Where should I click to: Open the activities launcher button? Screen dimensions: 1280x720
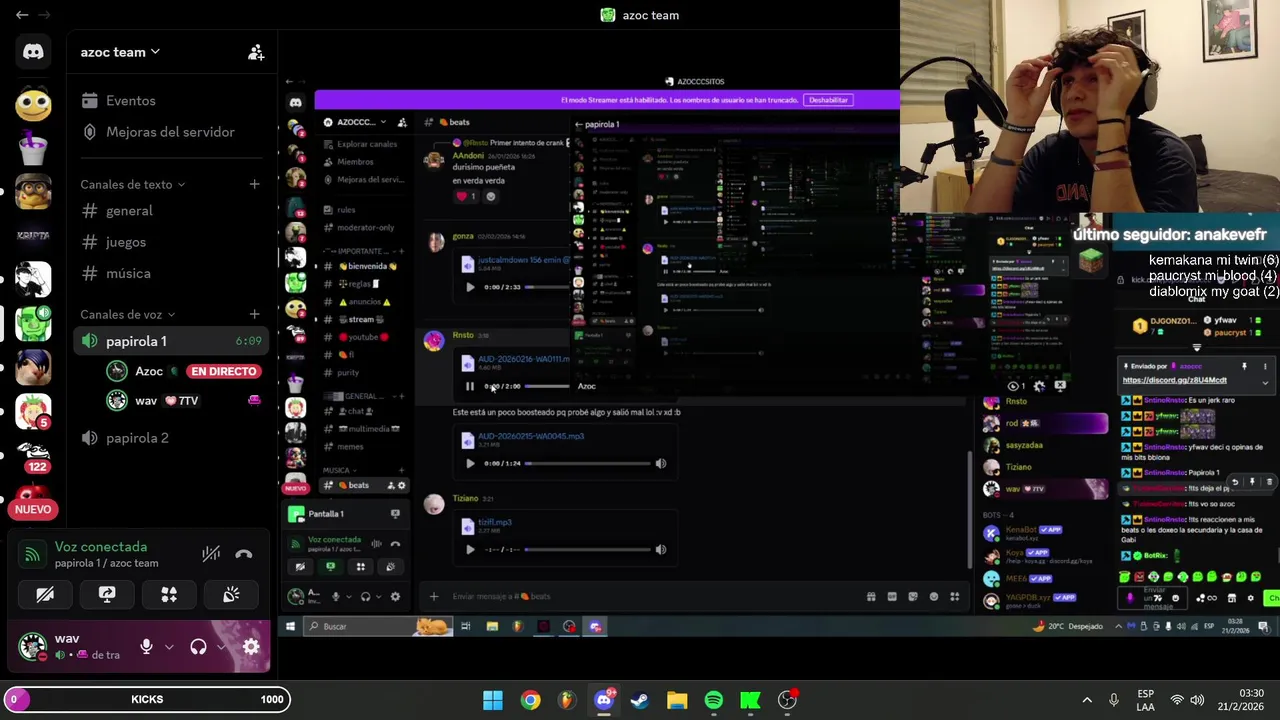pyautogui.click(x=169, y=594)
